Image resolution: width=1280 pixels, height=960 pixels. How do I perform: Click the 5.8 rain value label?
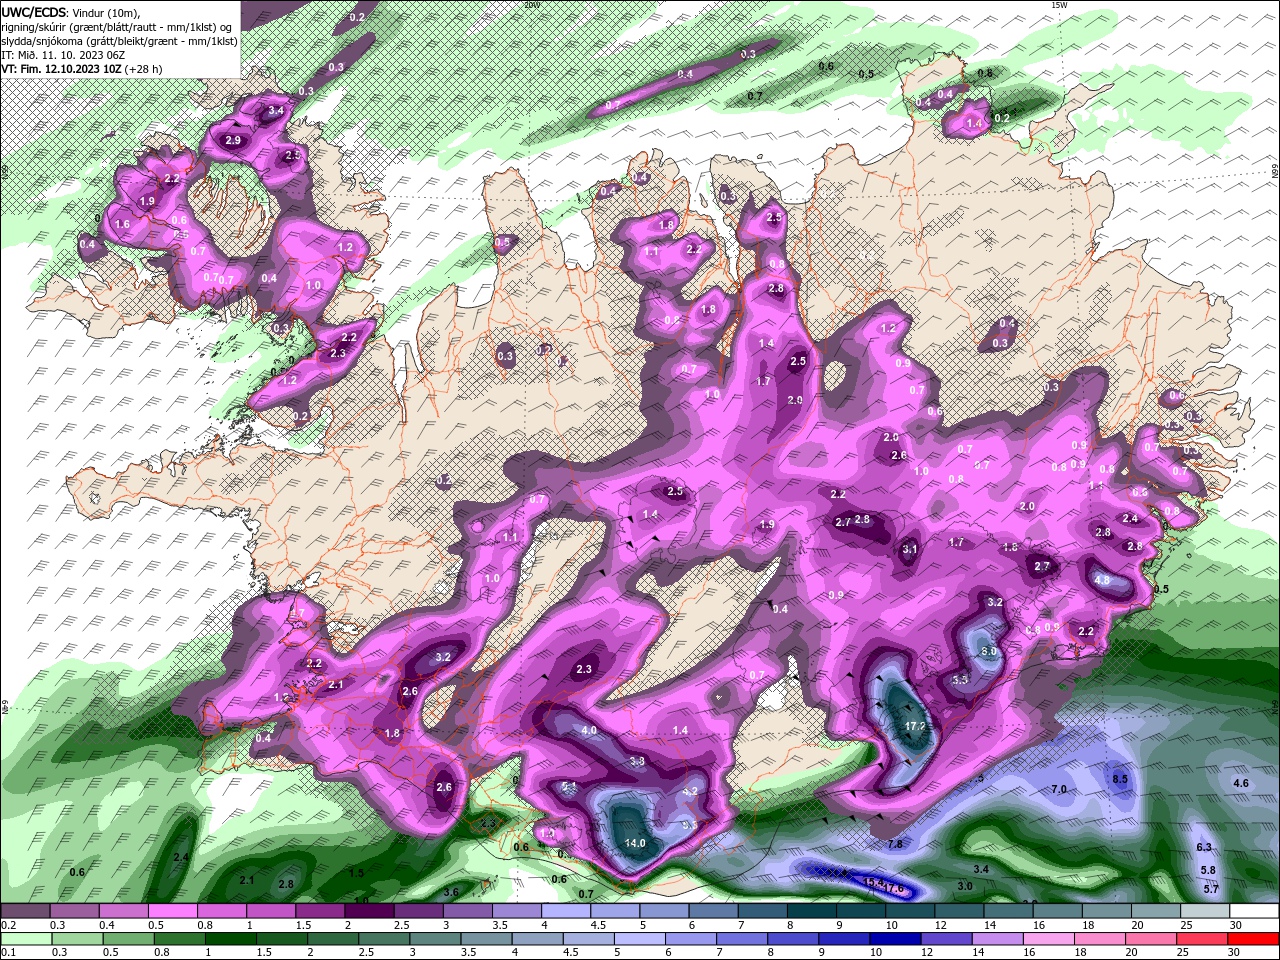[1208, 870]
